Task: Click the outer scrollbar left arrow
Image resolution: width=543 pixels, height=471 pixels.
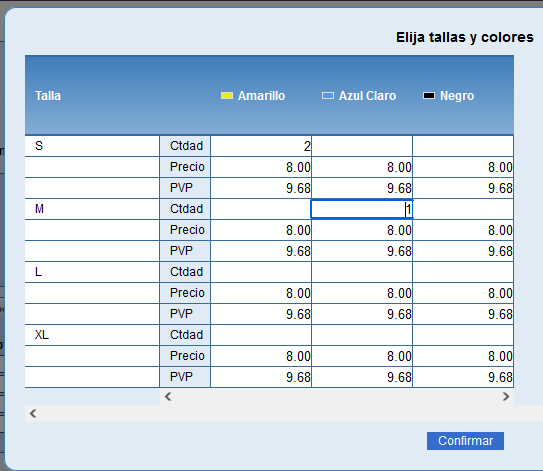Action: pos(33,414)
